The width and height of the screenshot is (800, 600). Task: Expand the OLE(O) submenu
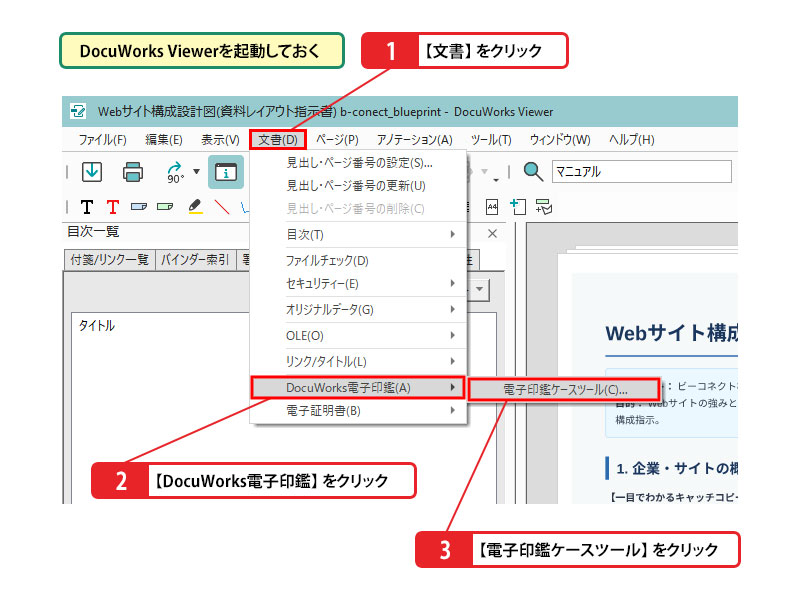tap(359, 336)
